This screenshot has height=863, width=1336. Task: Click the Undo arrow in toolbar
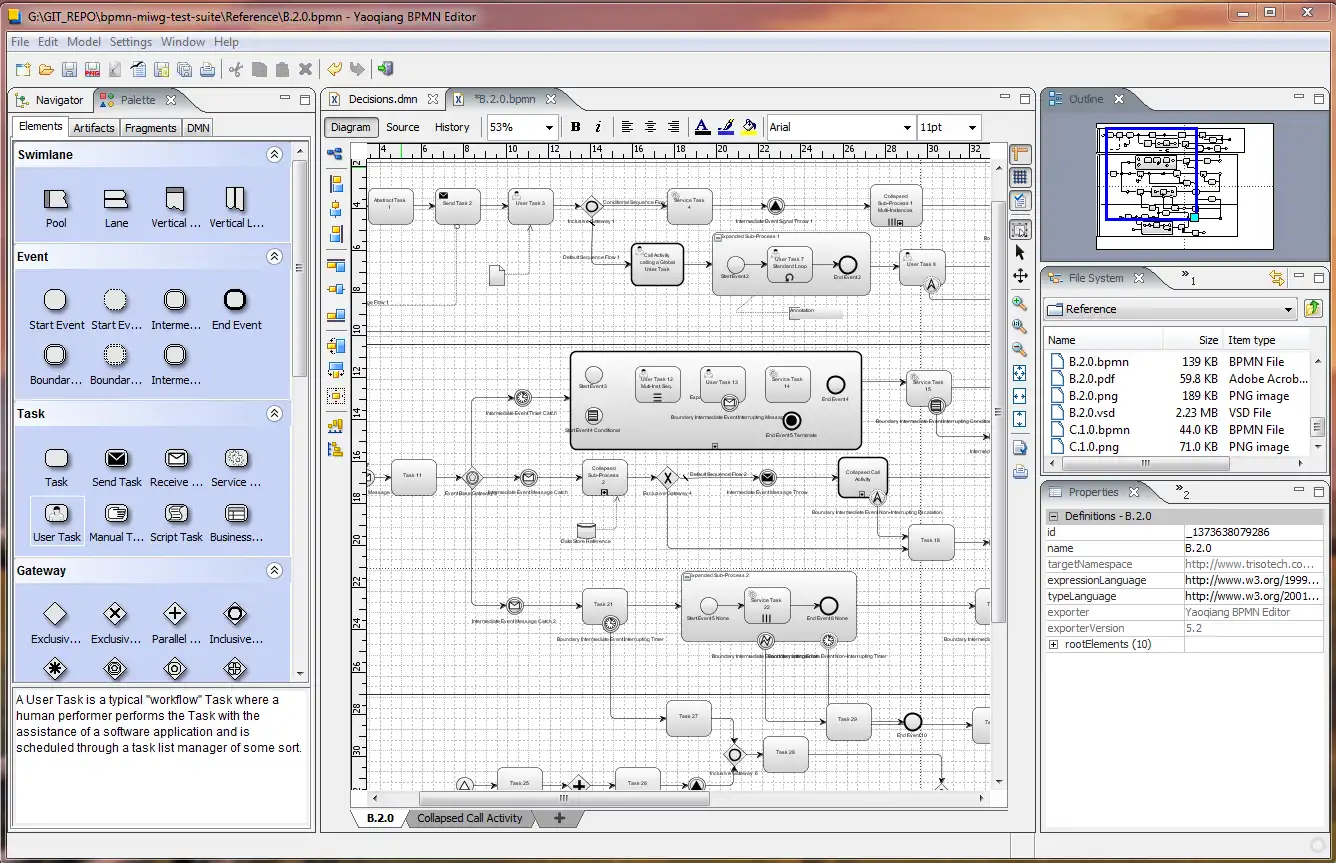coord(334,69)
